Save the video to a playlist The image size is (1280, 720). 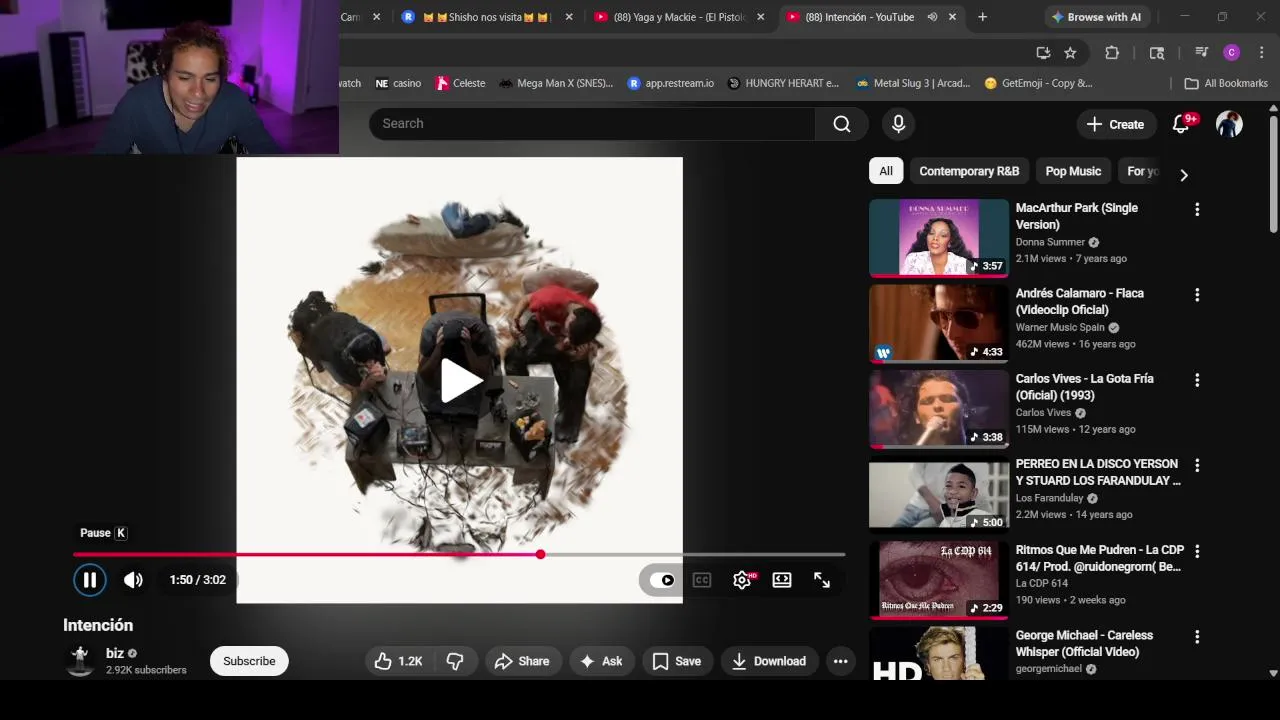pos(676,661)
